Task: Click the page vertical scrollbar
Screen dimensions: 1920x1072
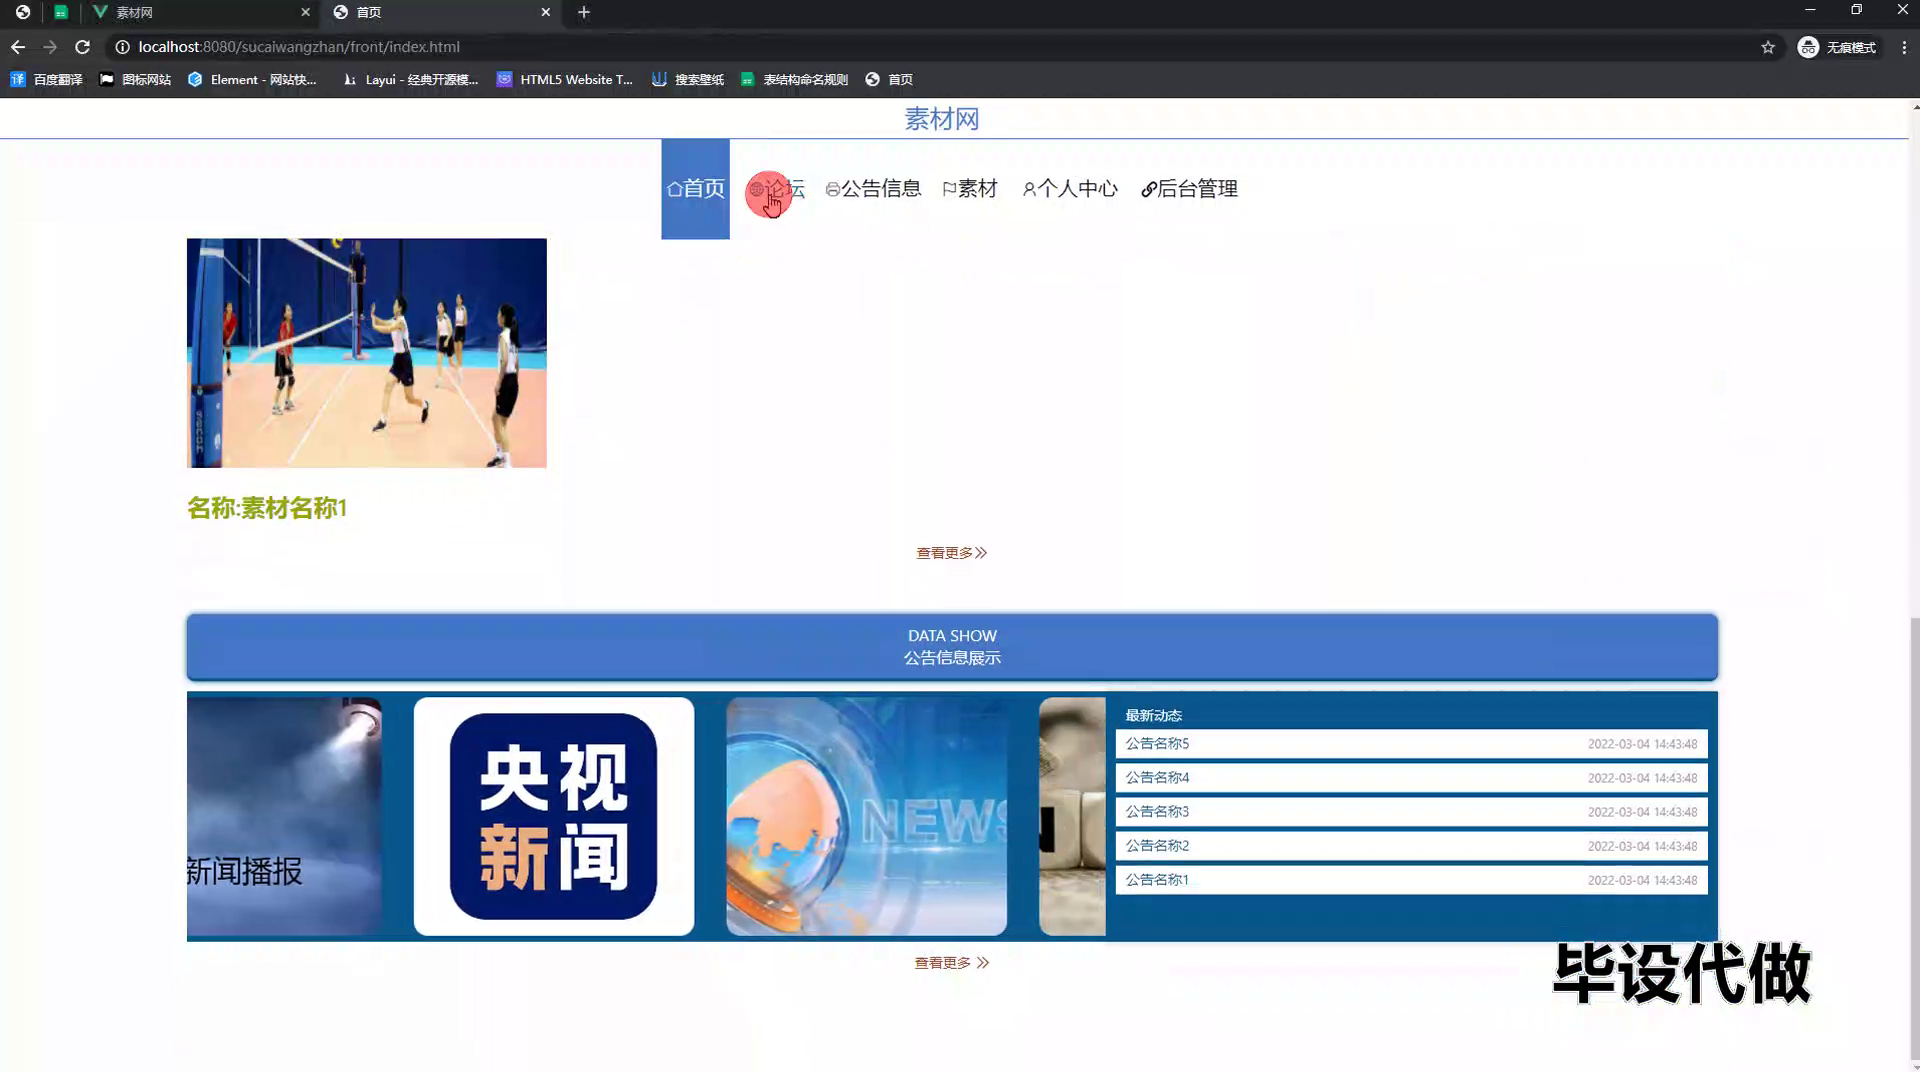Action: 1914,840
